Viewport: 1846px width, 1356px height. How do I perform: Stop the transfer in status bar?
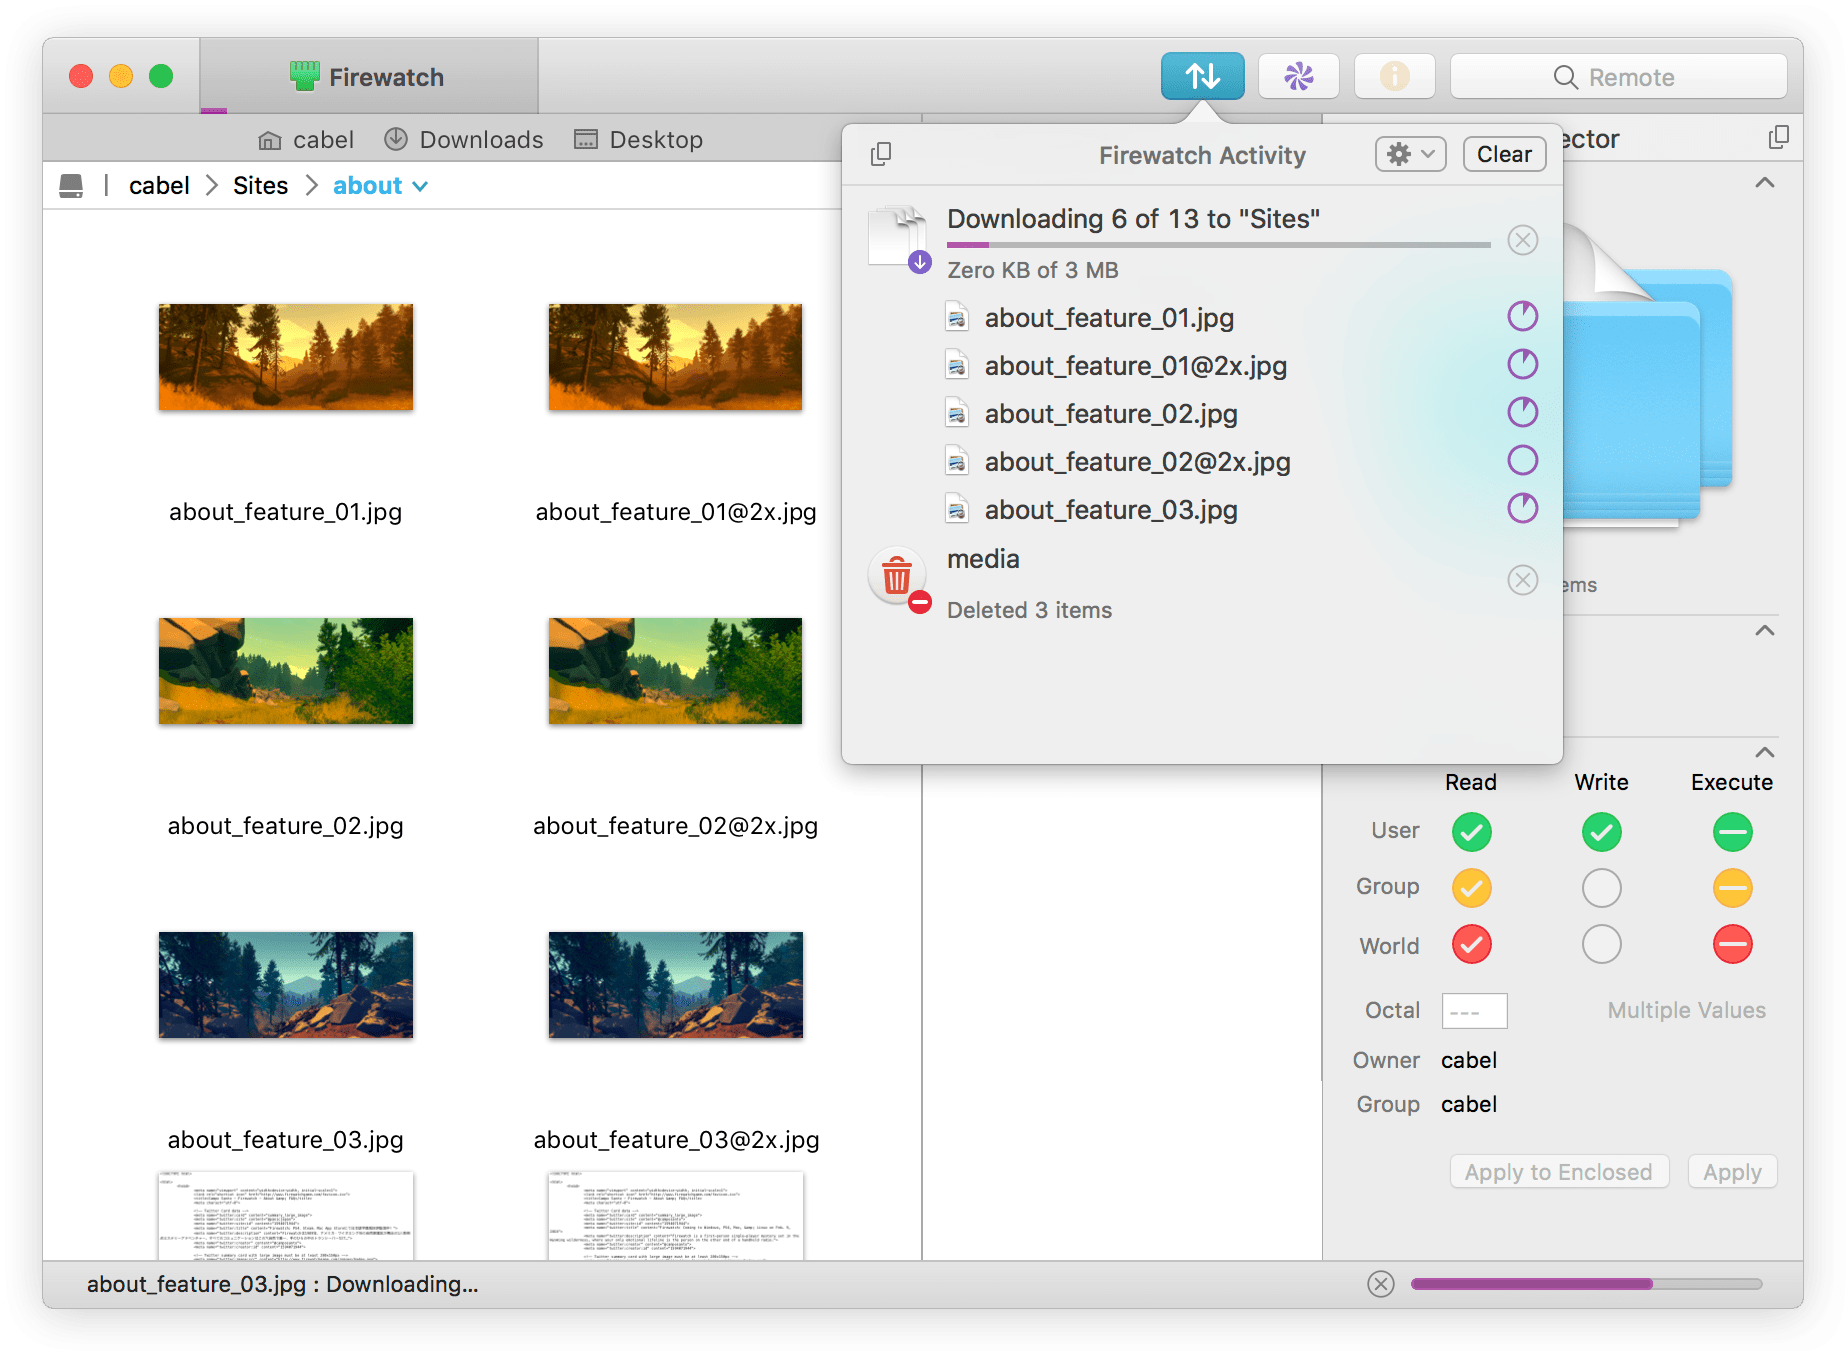[1381, 1284]
